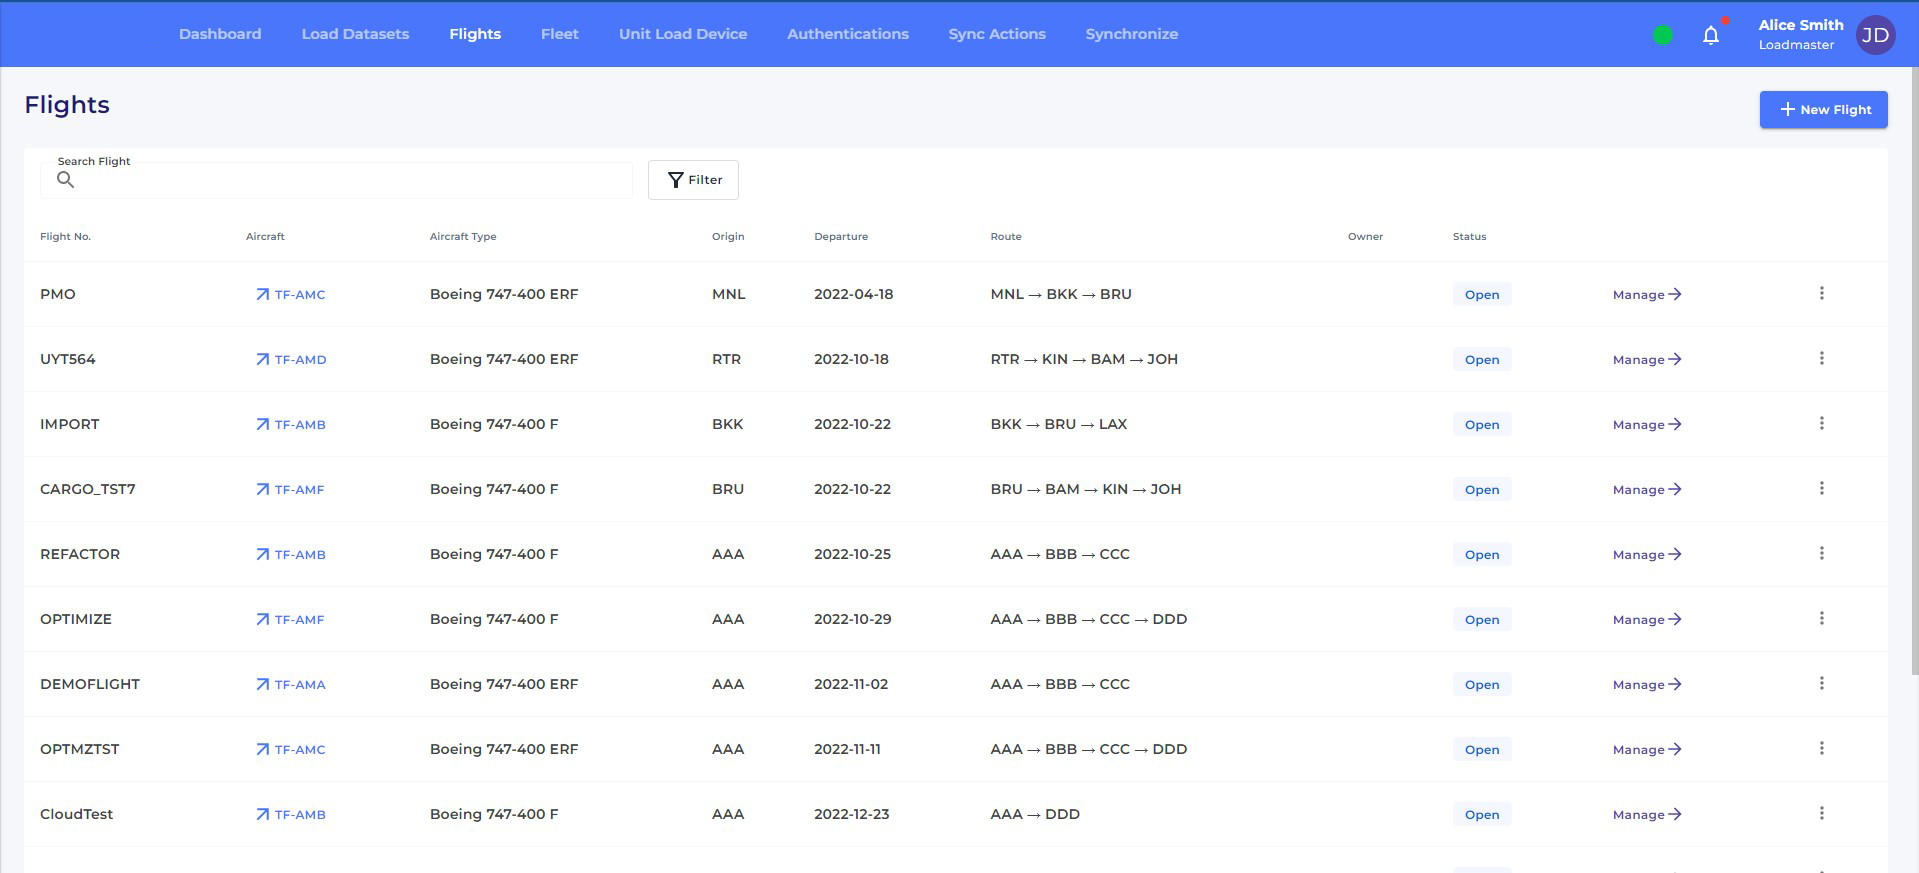
Task: Click the Open status badge for DEMOFLIGHT
Action: click(1482, 685)
